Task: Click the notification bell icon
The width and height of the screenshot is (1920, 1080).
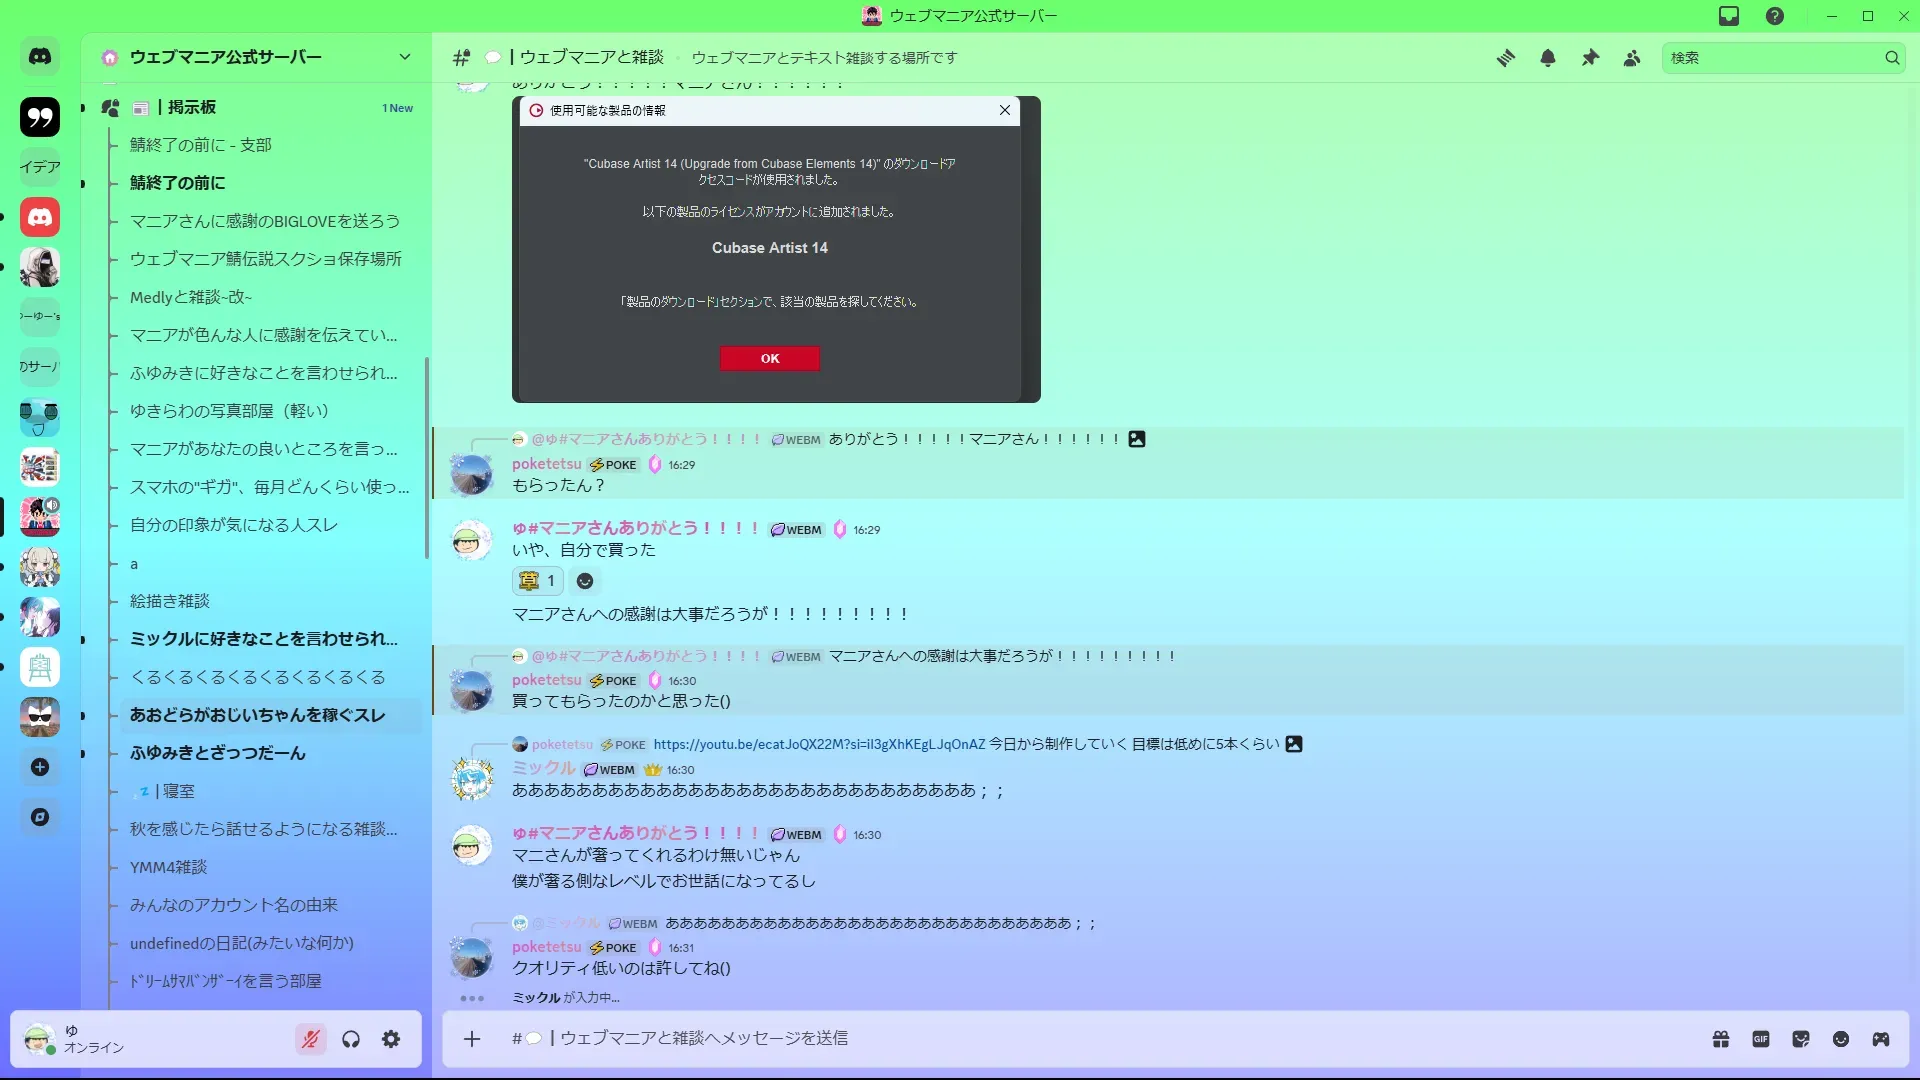Action: tap(1548, 58)
